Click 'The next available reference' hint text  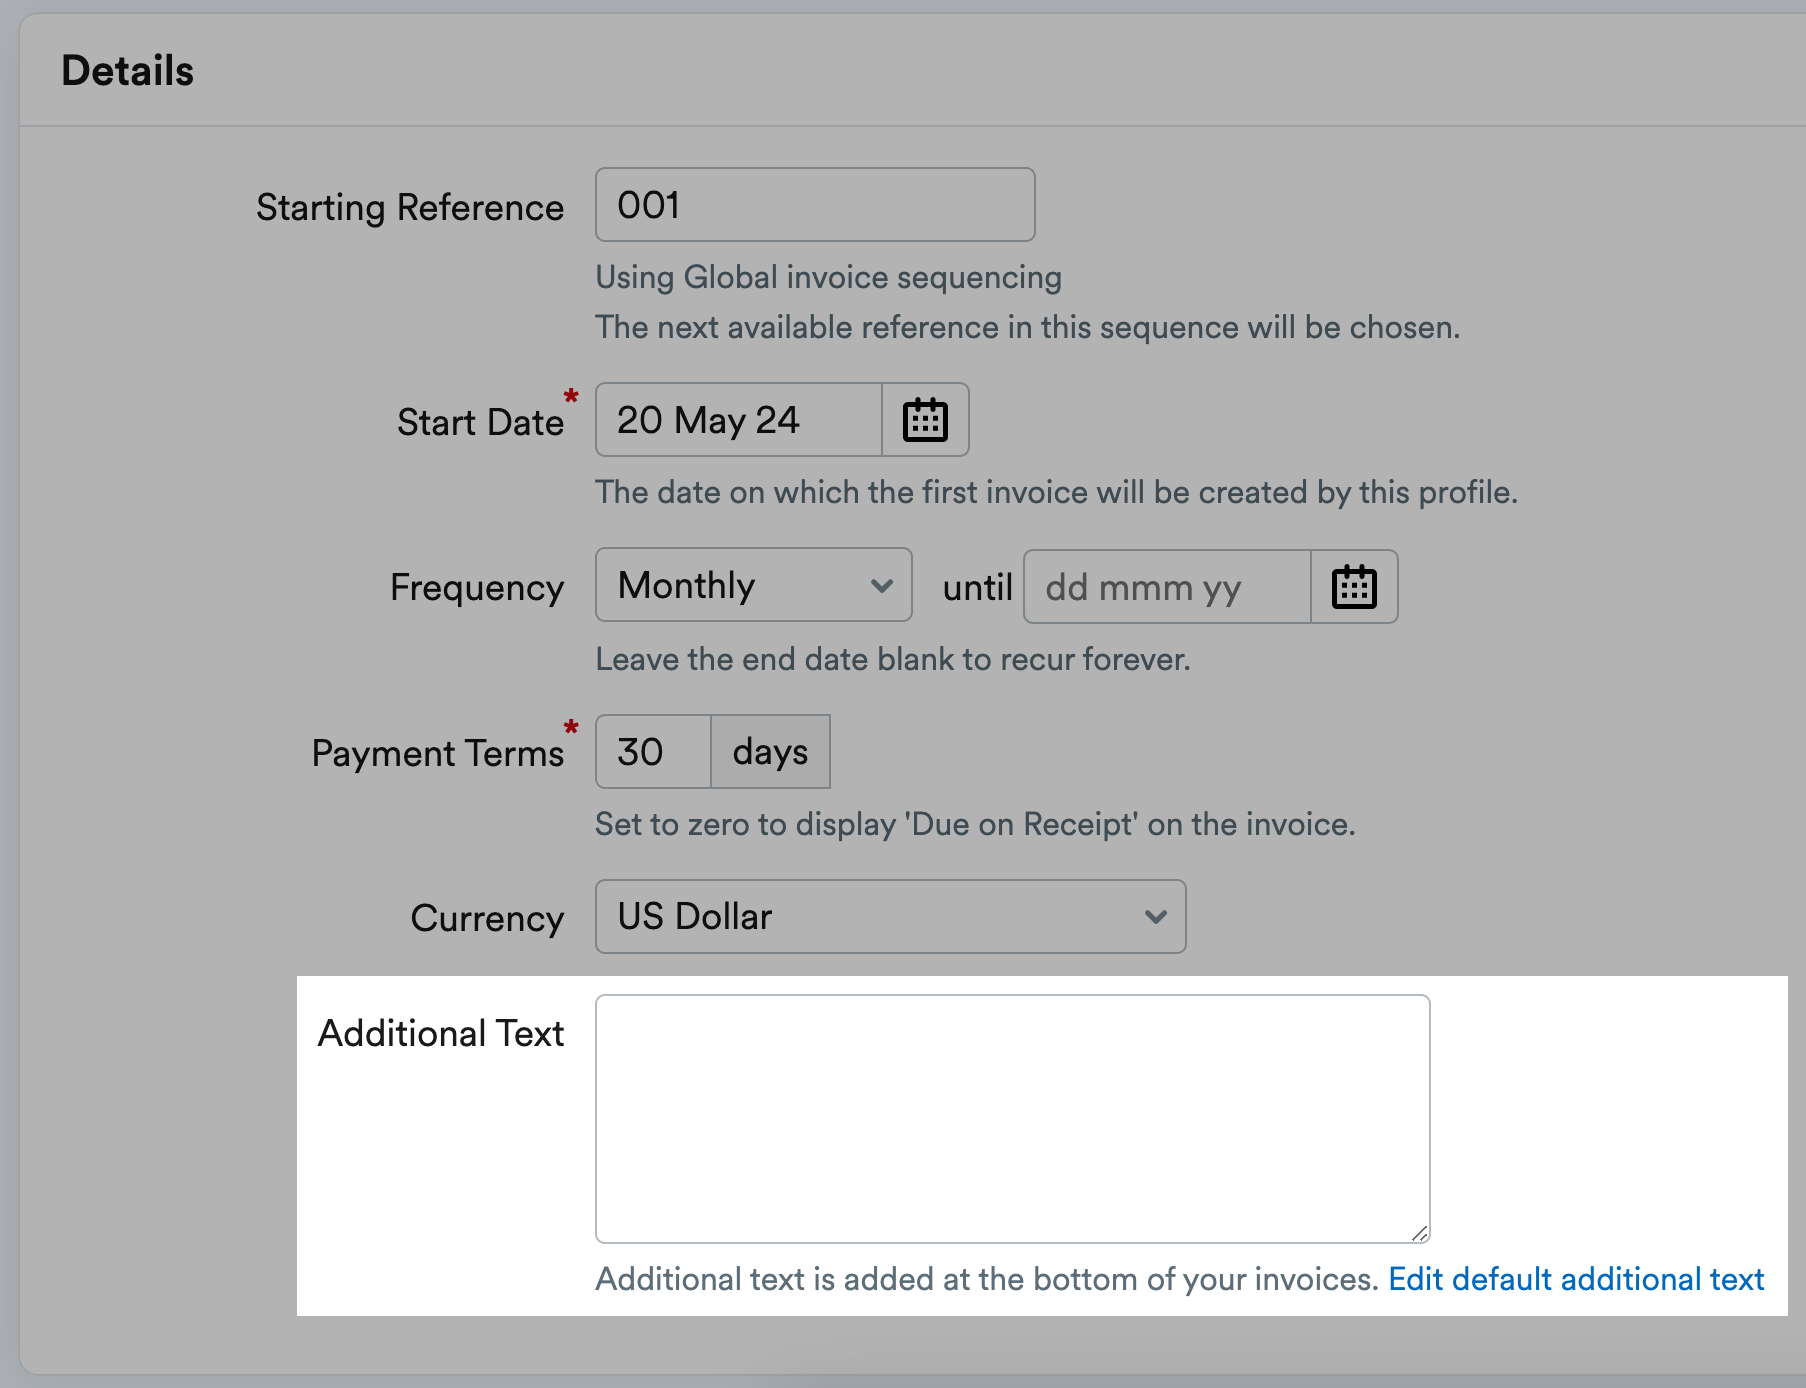pyautogui.click(x=1028, y=327)
